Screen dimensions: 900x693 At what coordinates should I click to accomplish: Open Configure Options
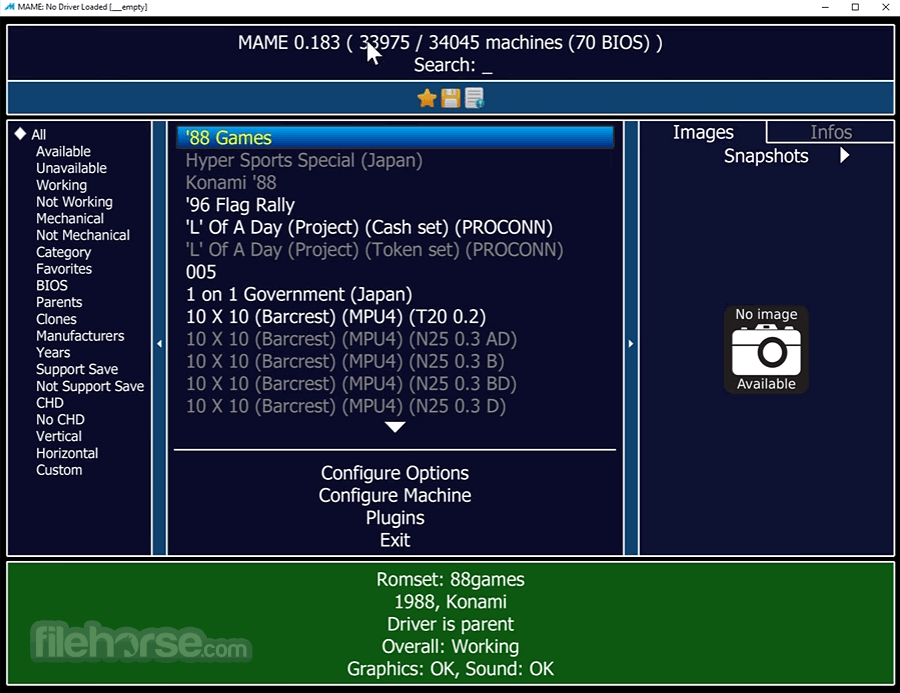click(394, 473)
